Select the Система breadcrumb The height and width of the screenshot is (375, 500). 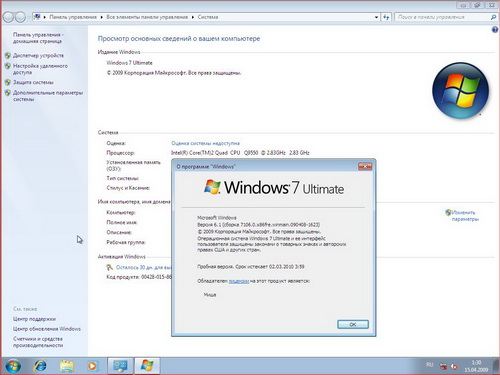coord(208,17)
